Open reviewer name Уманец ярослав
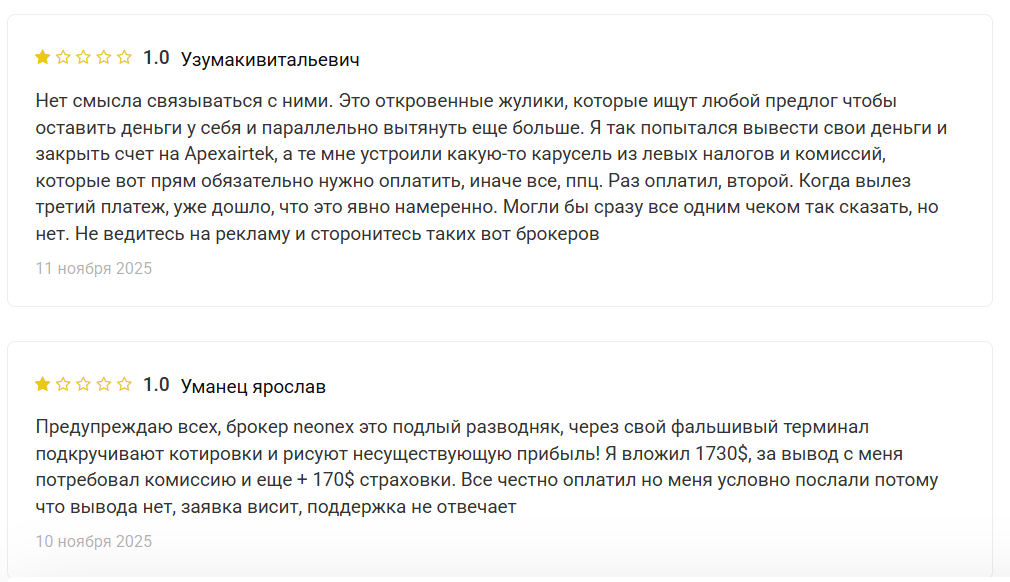 [253, 386]
